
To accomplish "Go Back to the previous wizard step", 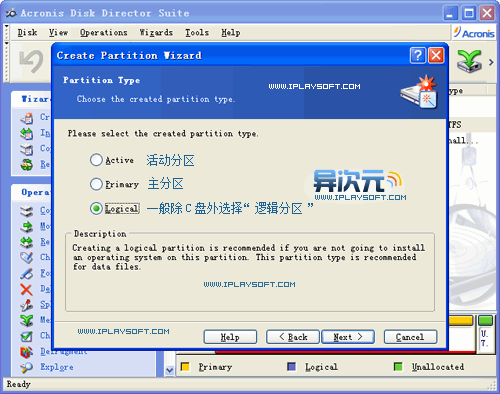I will click(293, 337).
